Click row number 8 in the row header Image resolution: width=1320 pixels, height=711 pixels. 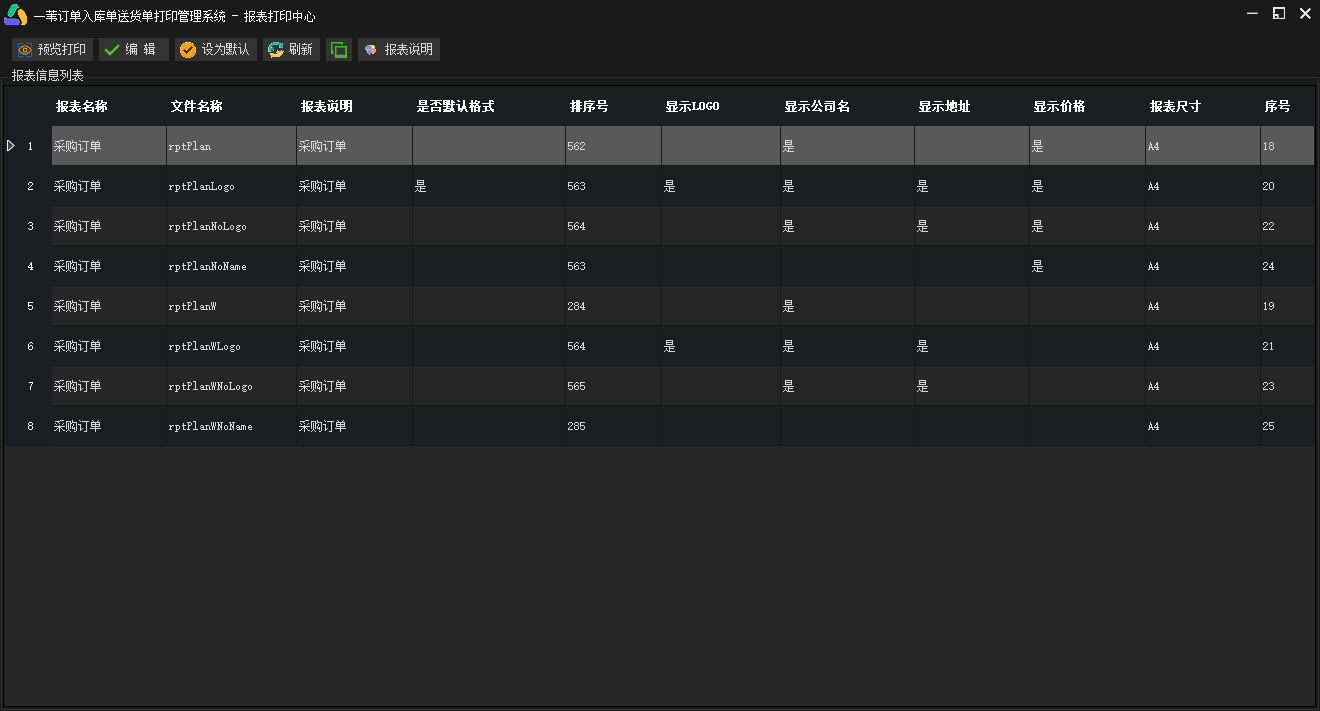click(x=30, y=426)
